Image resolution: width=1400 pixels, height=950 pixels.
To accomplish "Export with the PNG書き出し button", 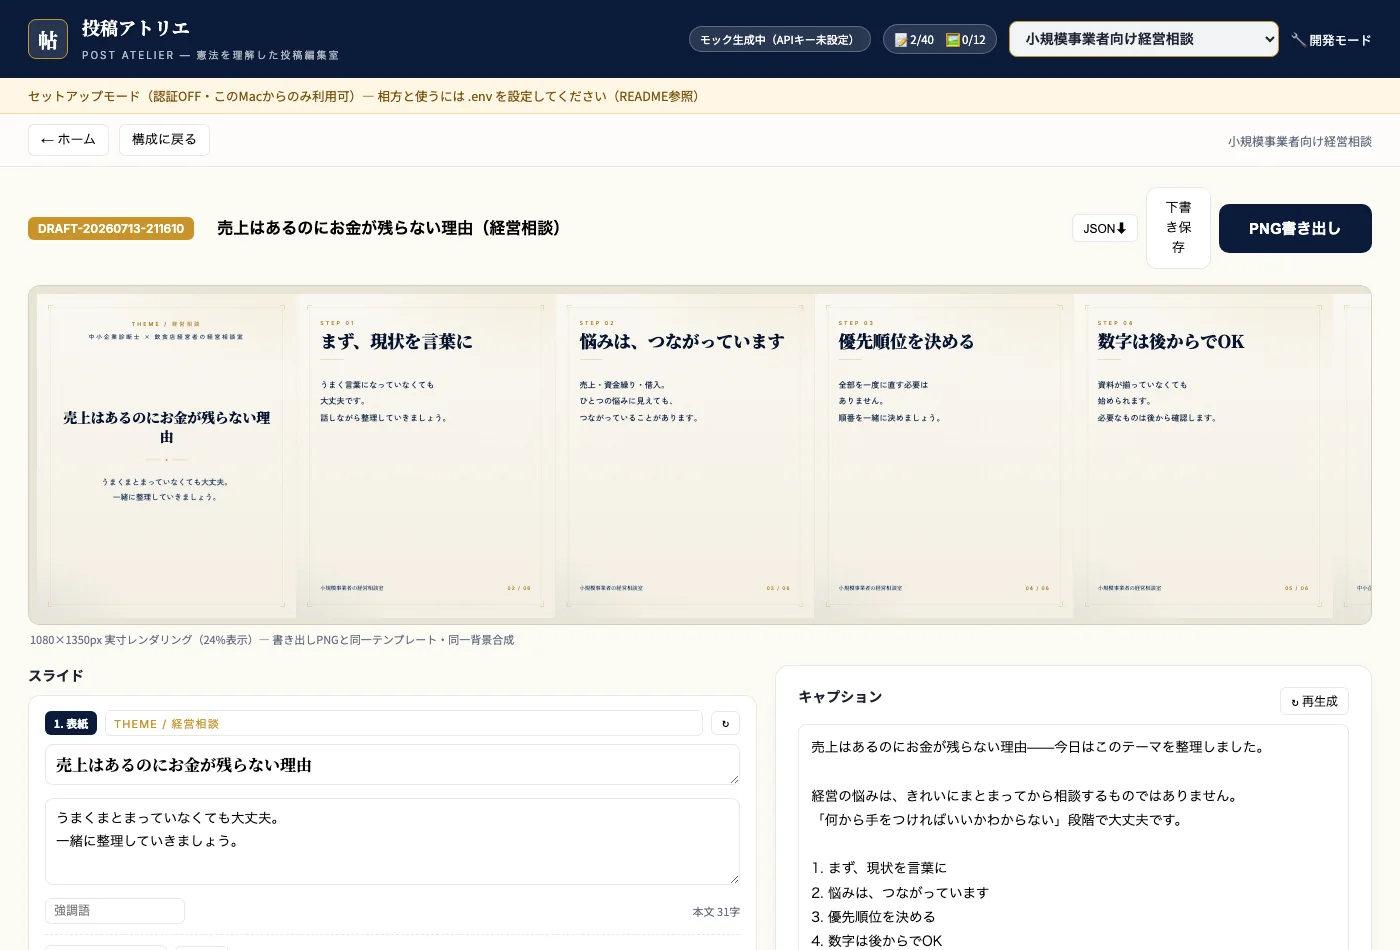I will 1295,228.
